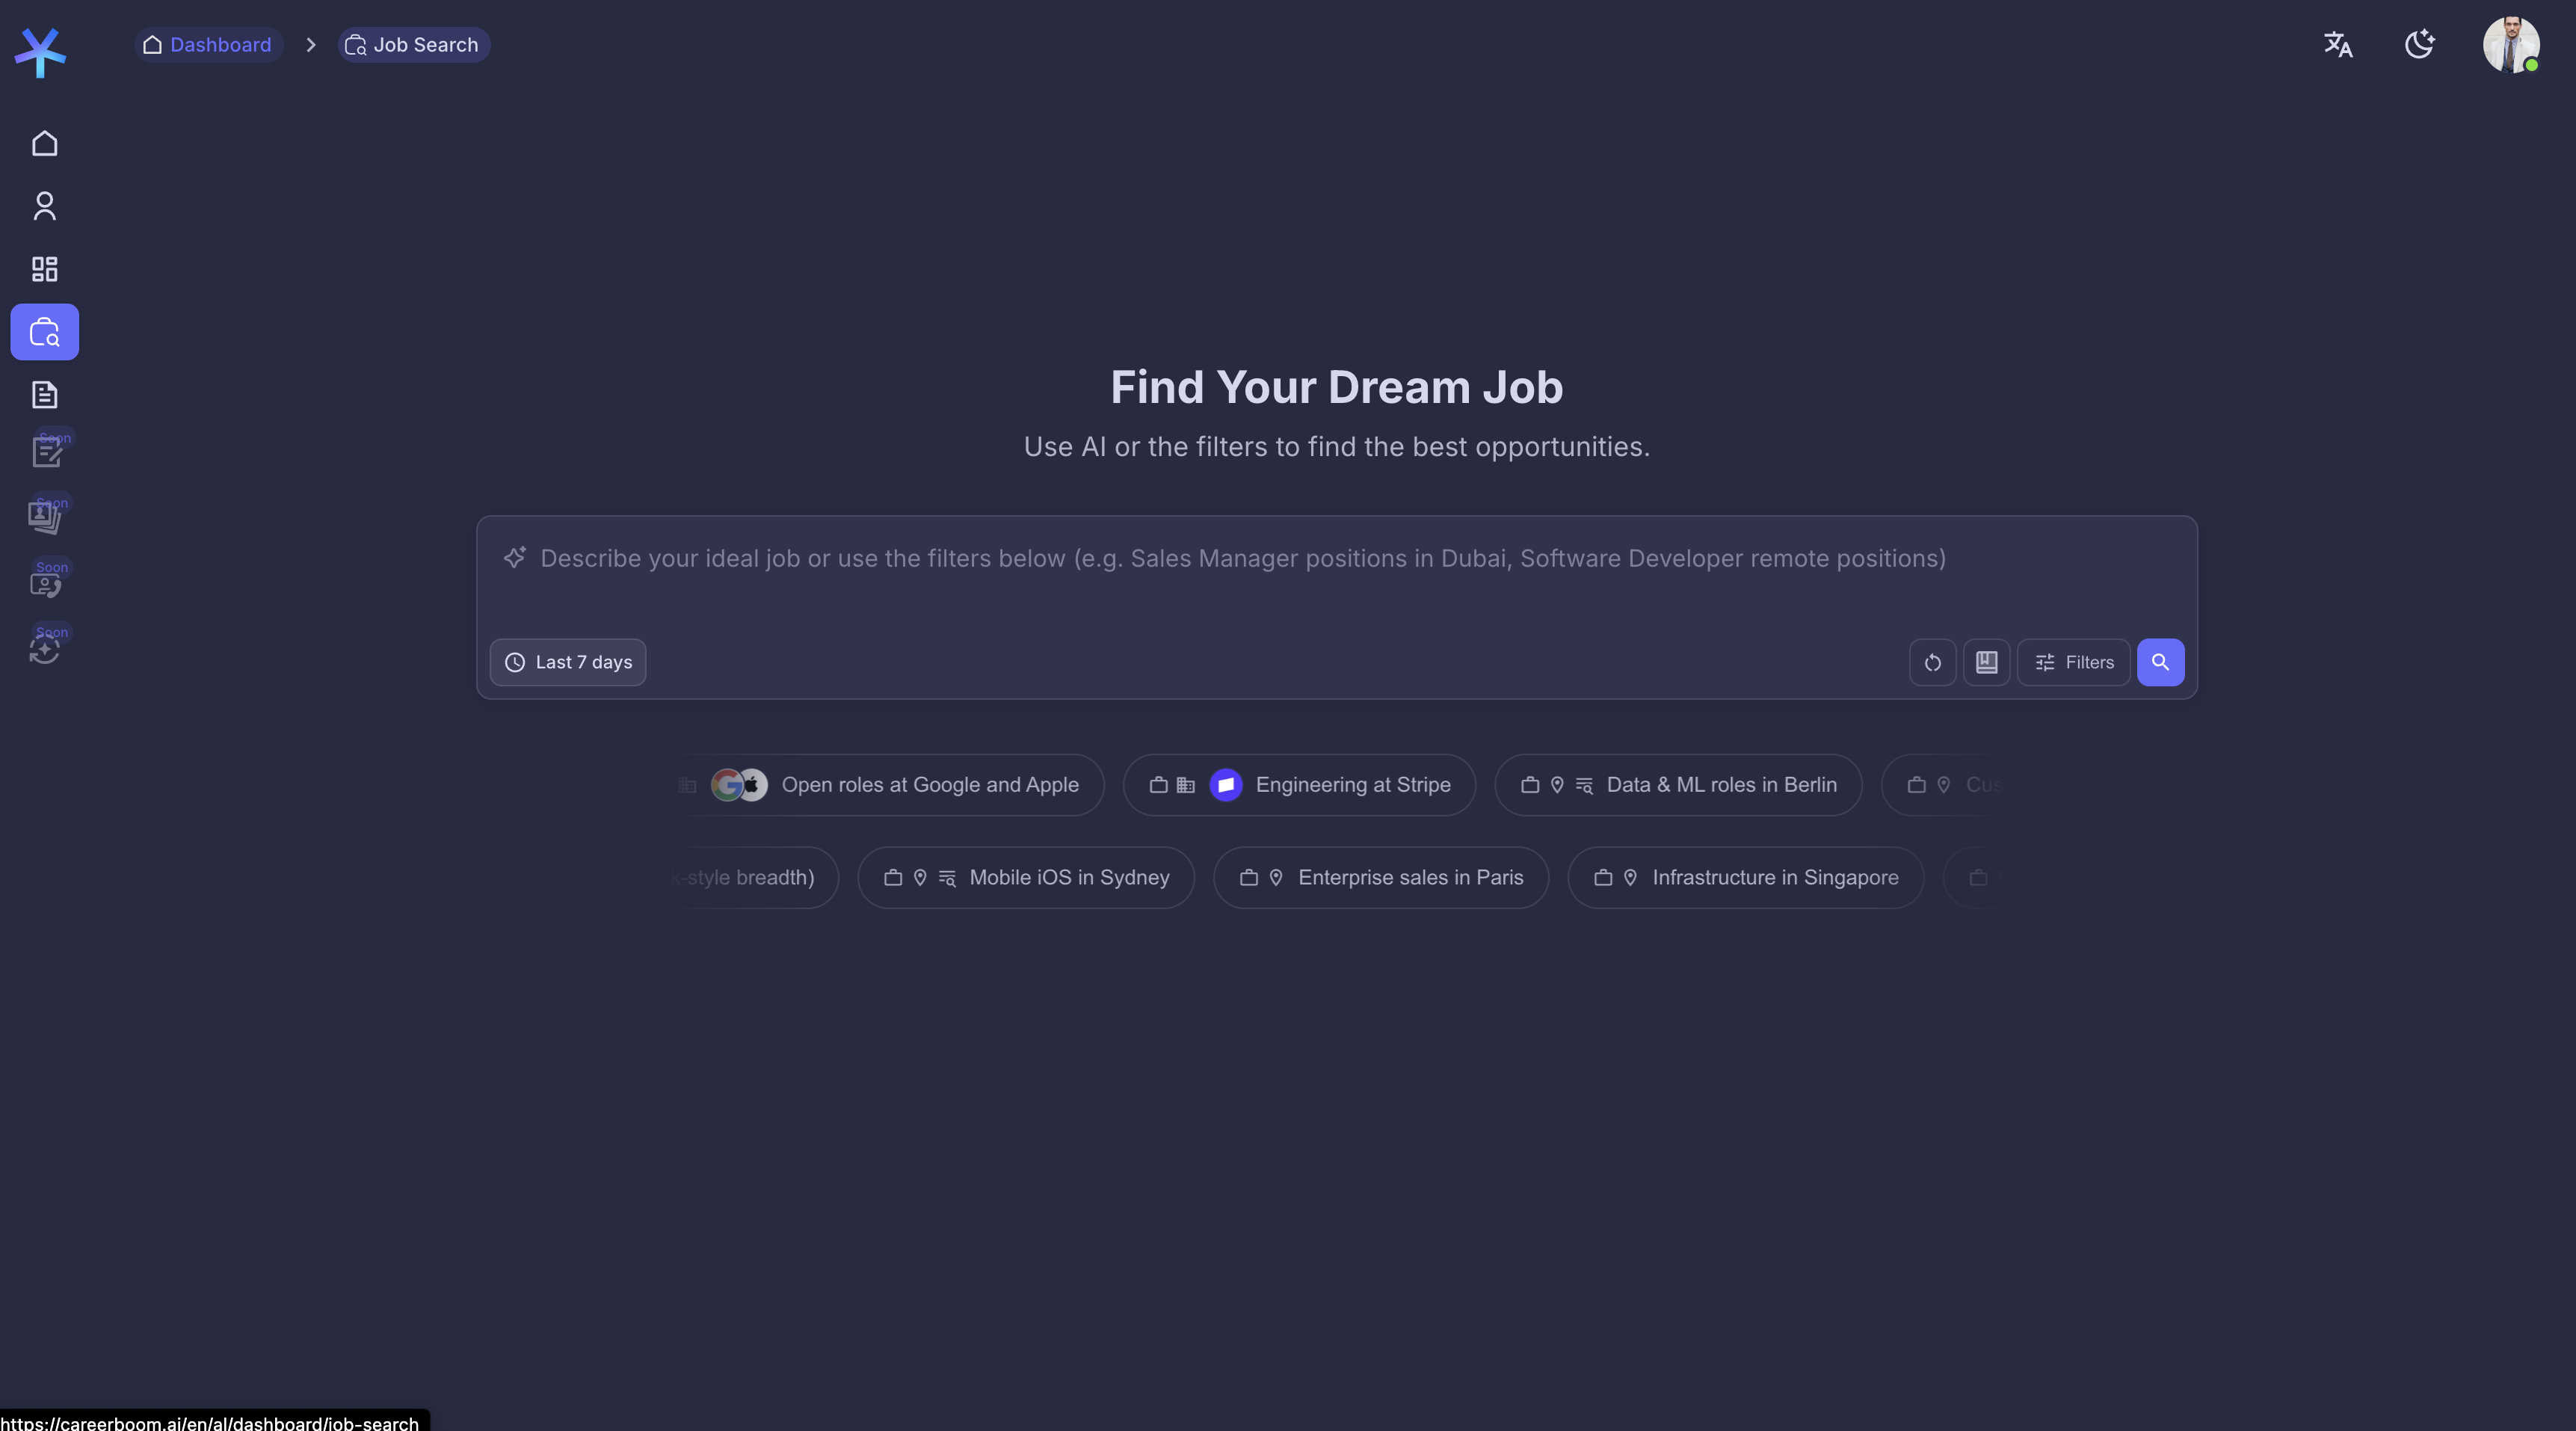Image resolution: width=2576 pixels, height=1431 pixels.
Task: Open the profile person icon in sidebar
Action: tap(44, 206)
